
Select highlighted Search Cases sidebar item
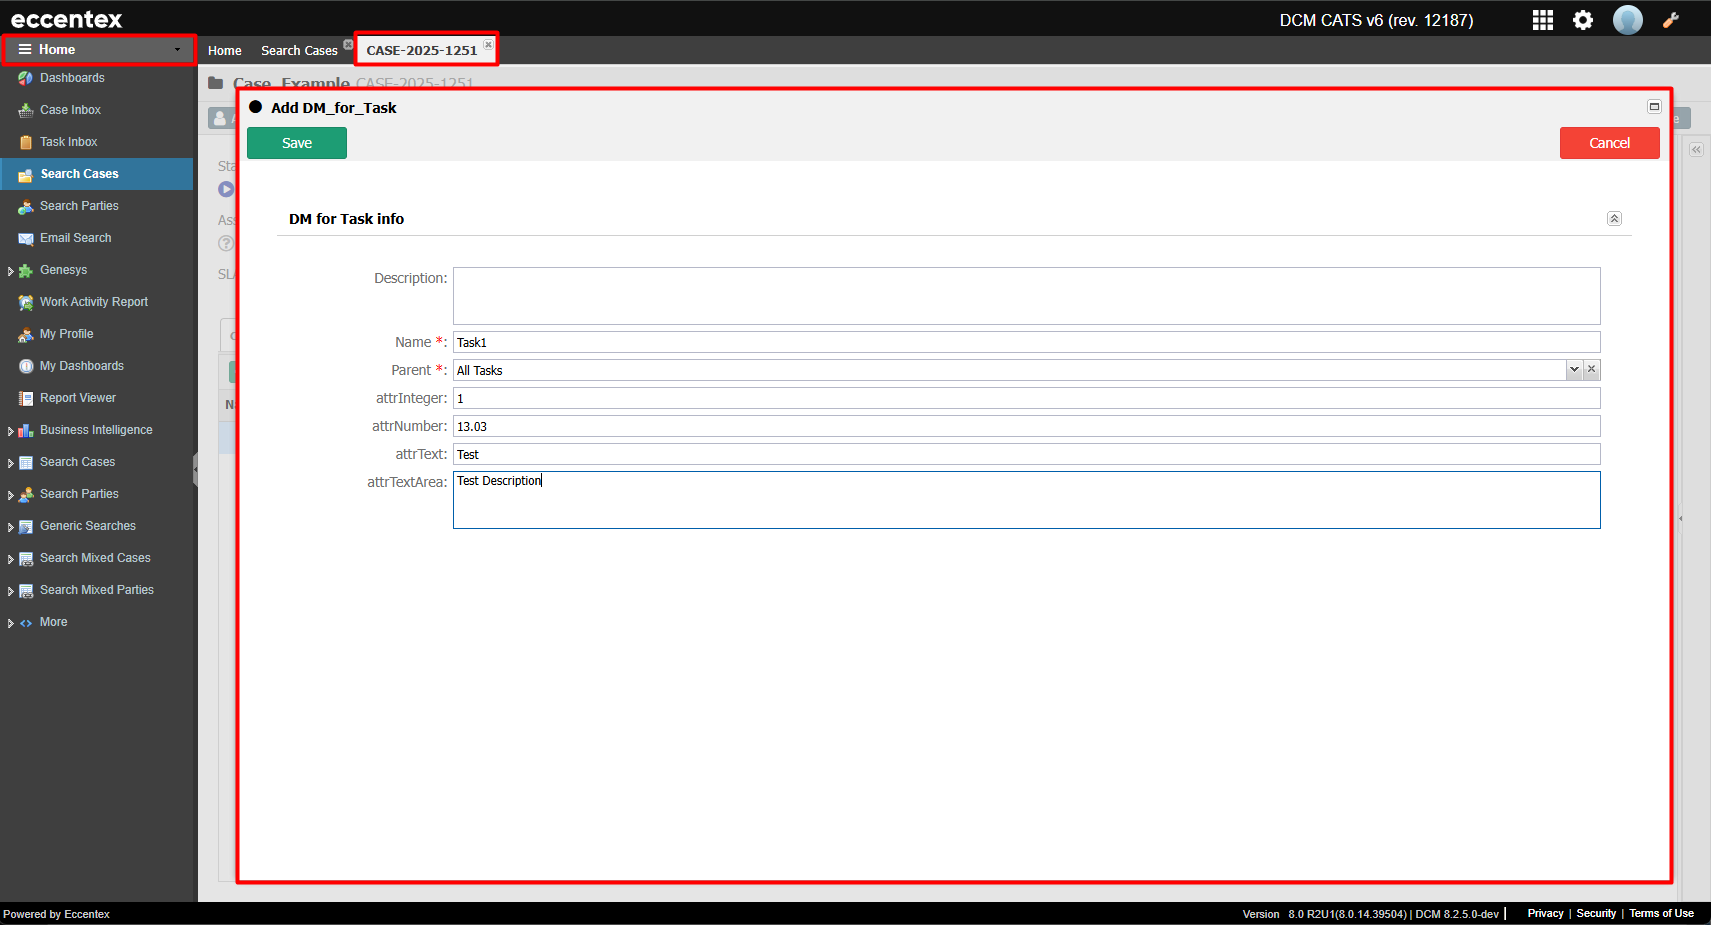[x=96, y=174]
